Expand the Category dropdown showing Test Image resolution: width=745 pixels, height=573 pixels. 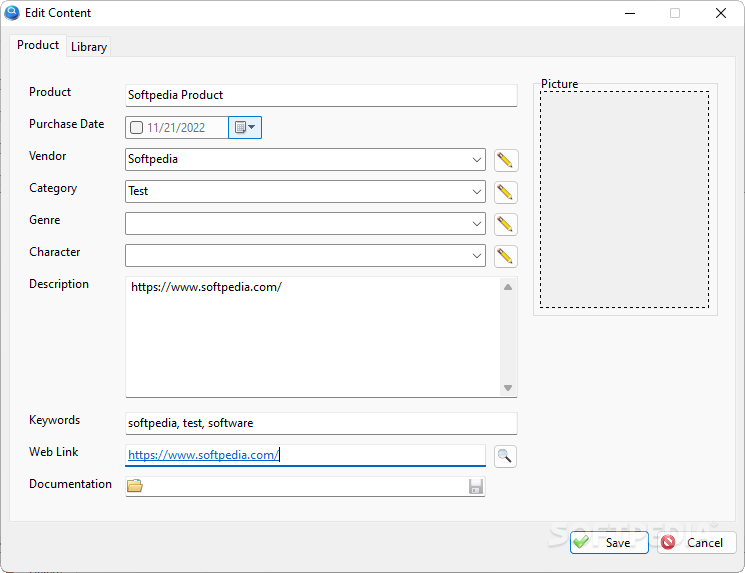point(477,191)
